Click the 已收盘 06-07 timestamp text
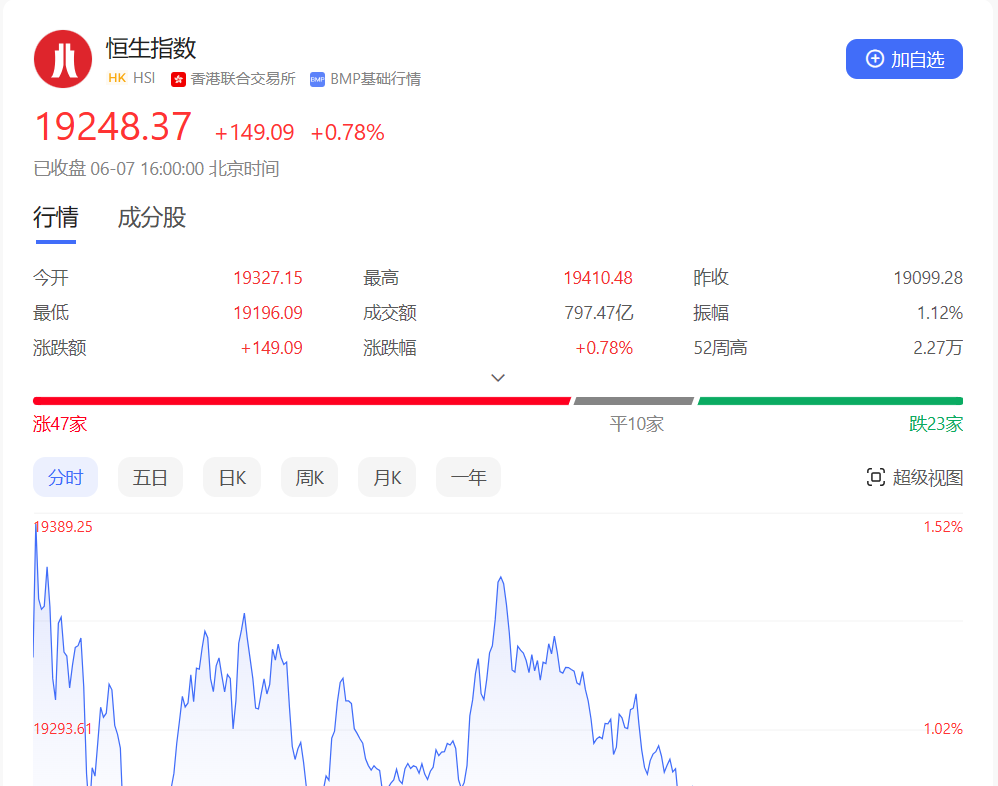The image size is (998, 786). [x=157, y=169]
